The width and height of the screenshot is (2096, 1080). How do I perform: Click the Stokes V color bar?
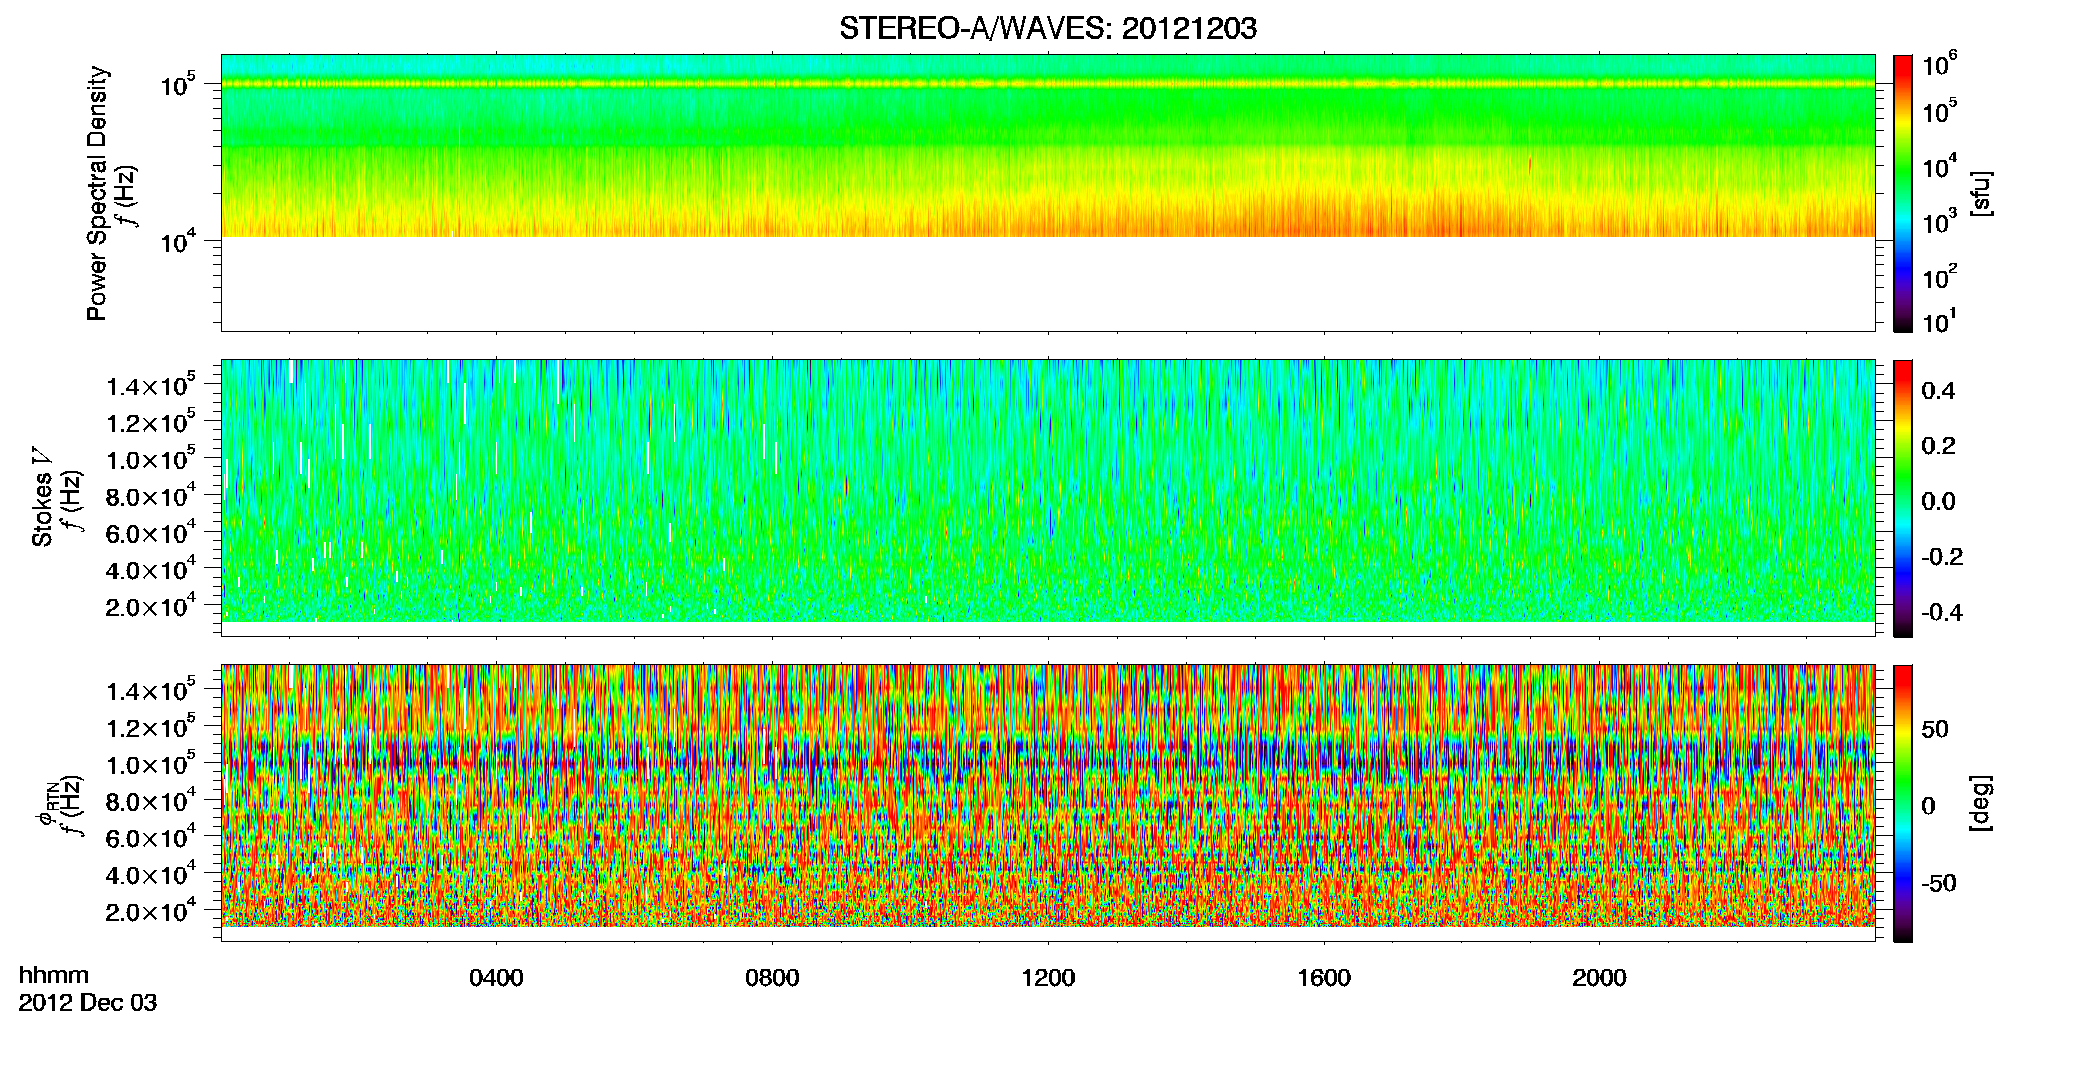point(1903,498)
